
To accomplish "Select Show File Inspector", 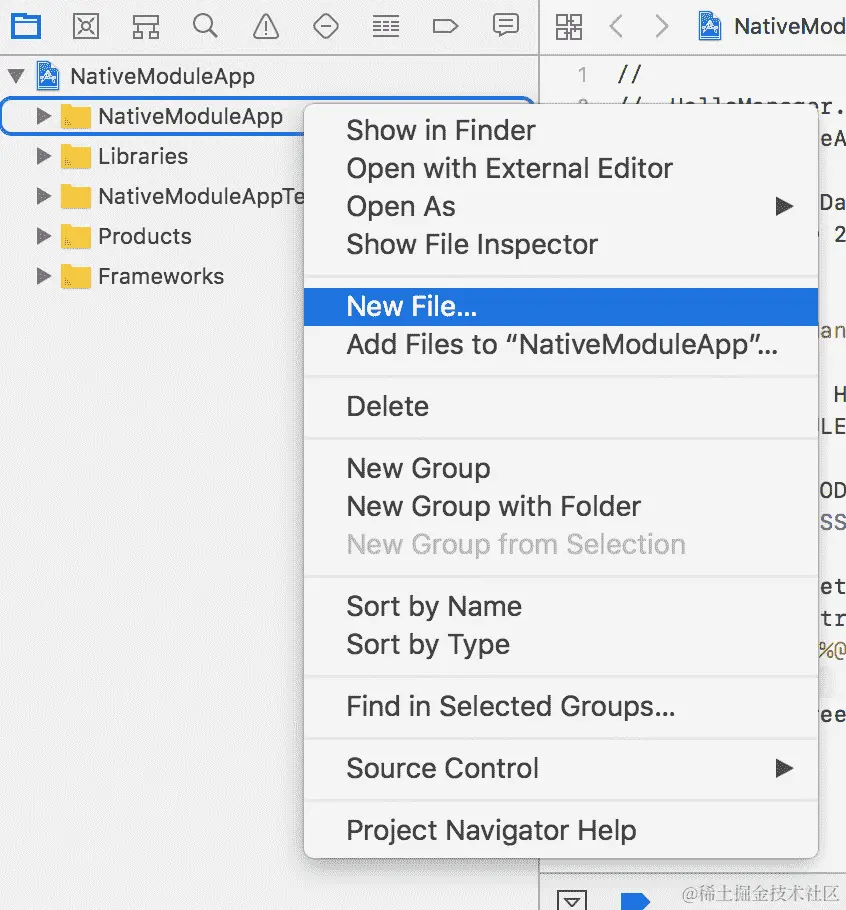I will pos(561,244).
